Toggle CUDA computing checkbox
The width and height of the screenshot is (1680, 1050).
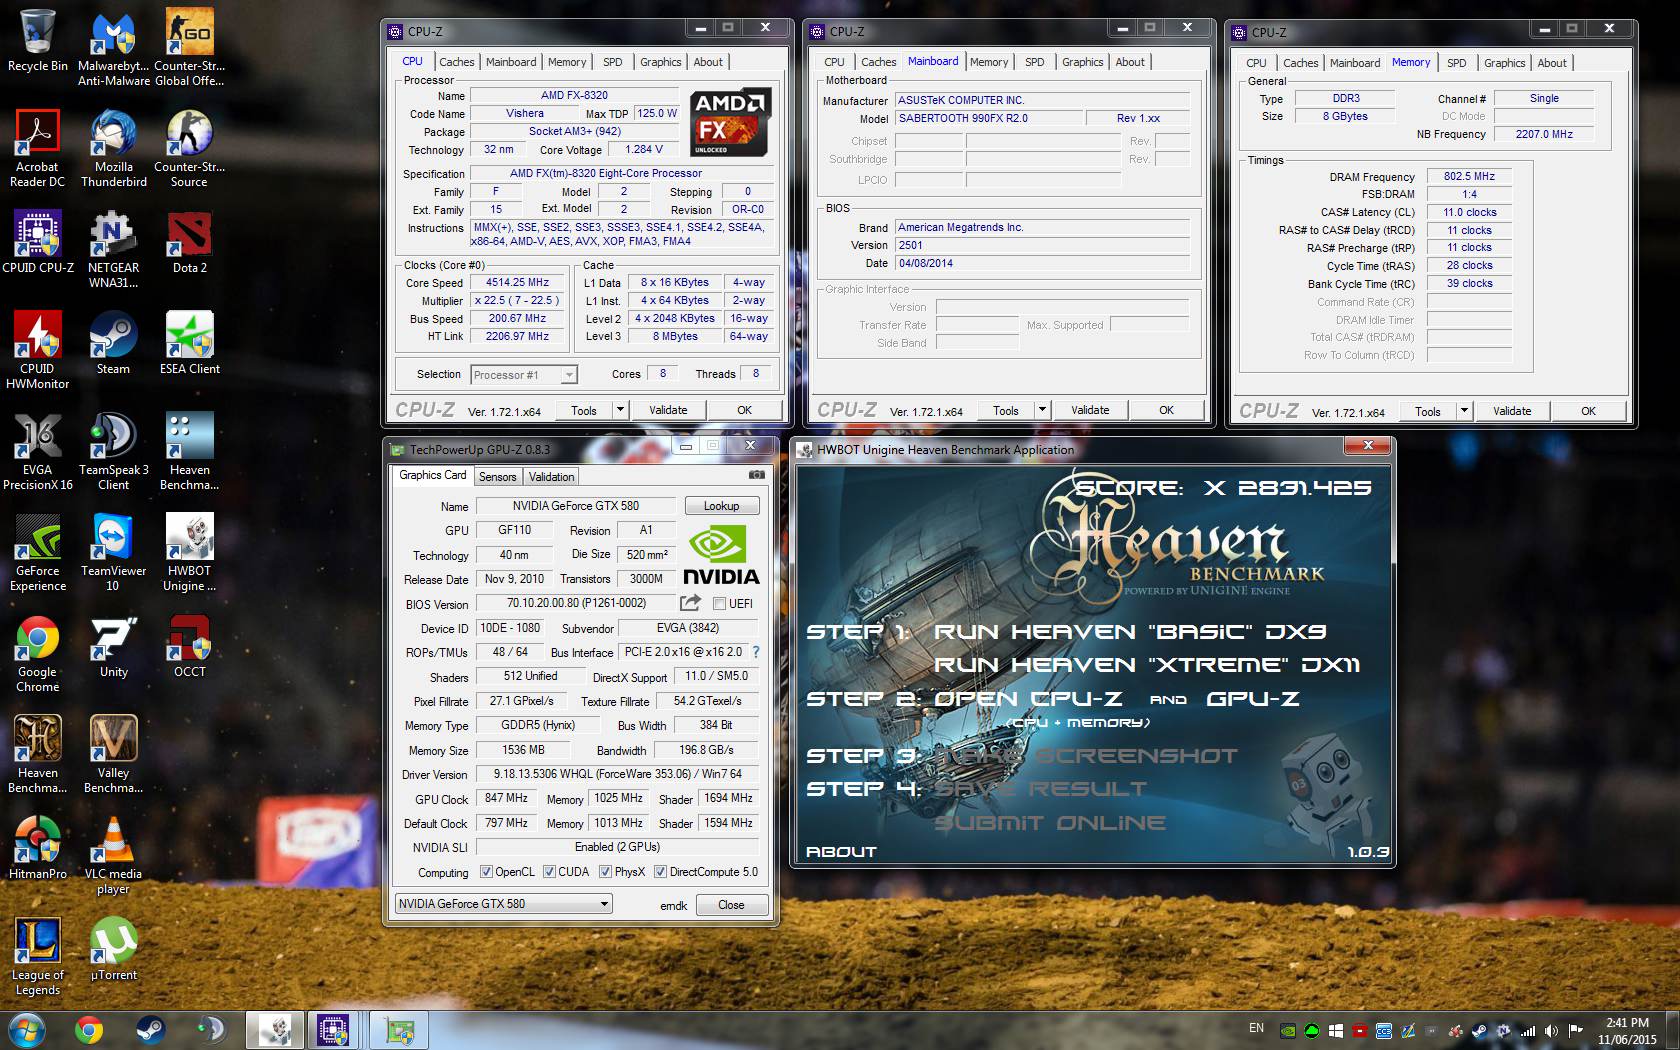549,871
